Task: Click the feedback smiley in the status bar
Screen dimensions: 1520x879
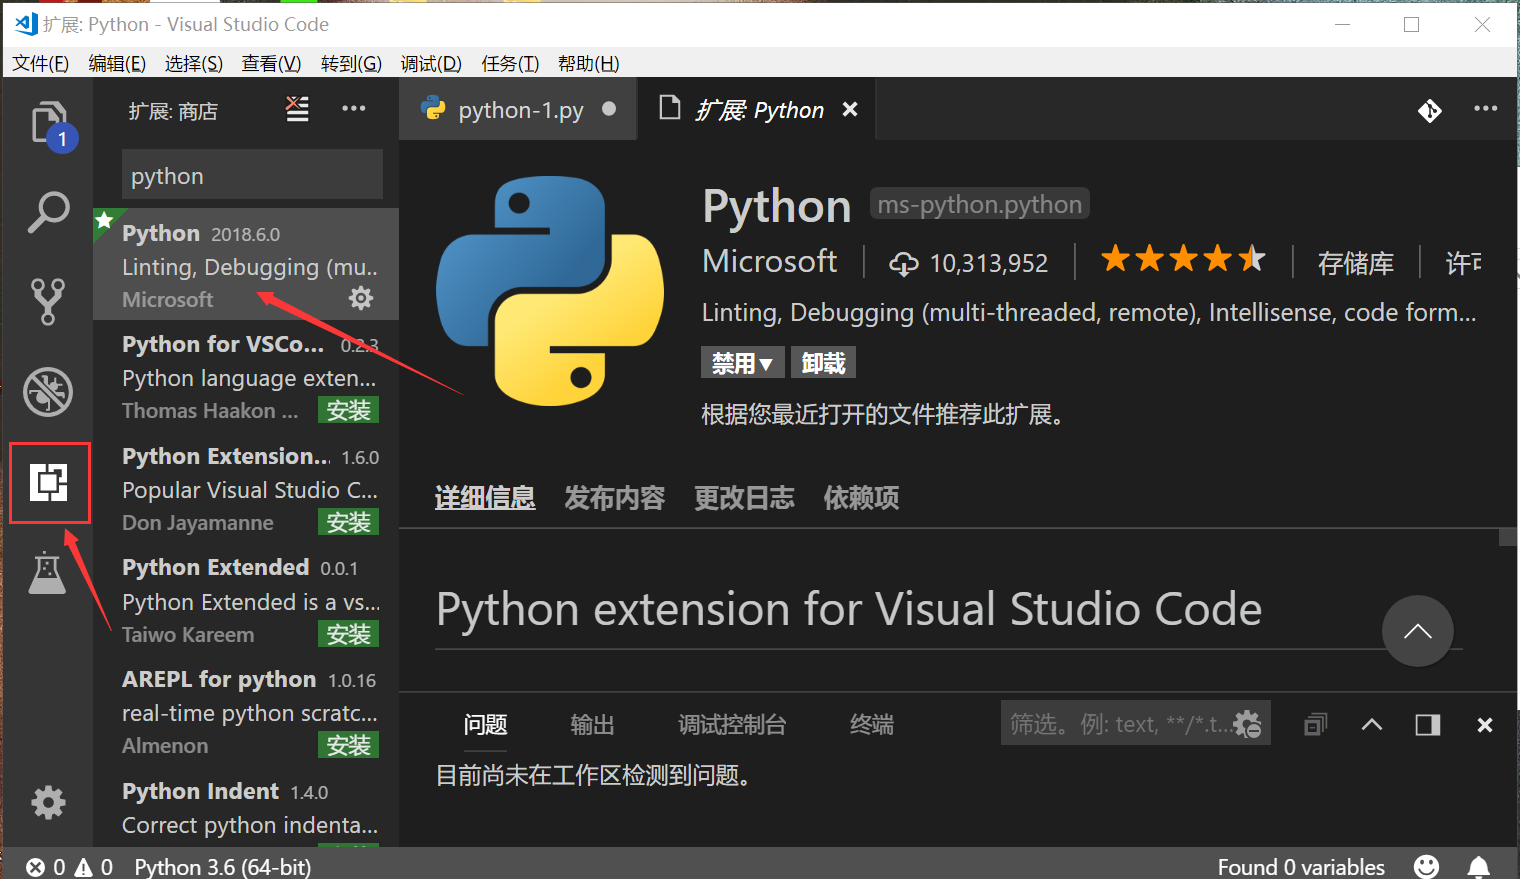Action: click(x=1427, y=867)
